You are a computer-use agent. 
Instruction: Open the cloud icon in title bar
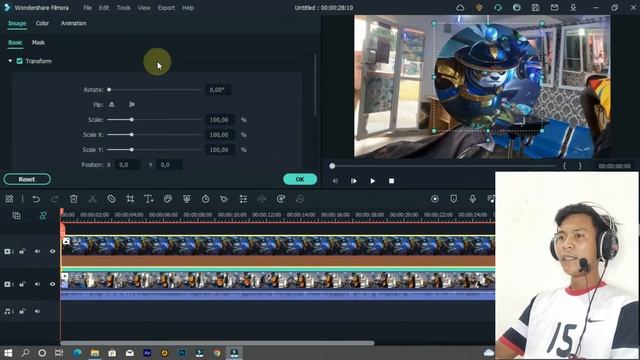460,8
